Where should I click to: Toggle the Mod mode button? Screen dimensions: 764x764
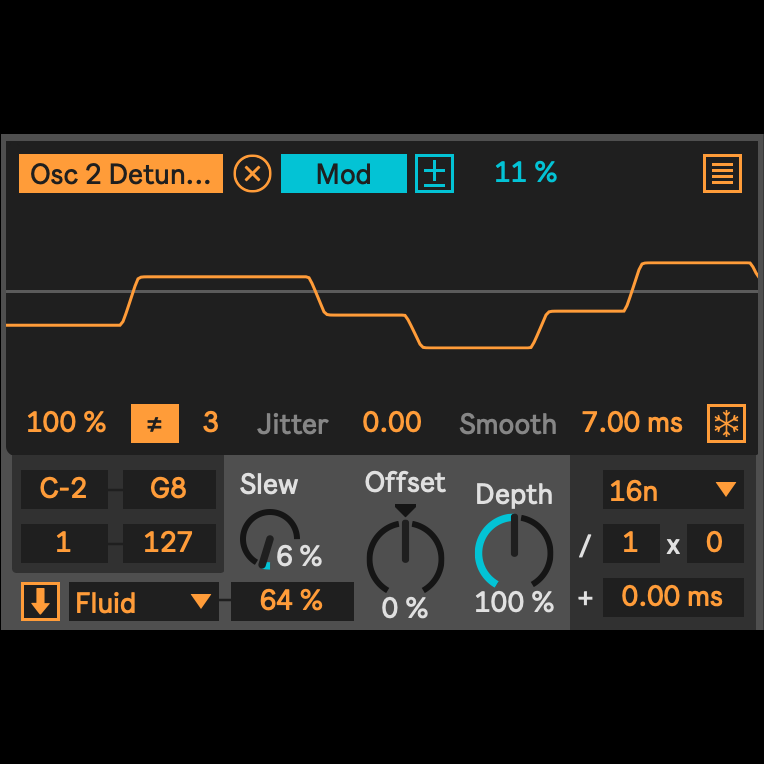click(x=343, y=174)
